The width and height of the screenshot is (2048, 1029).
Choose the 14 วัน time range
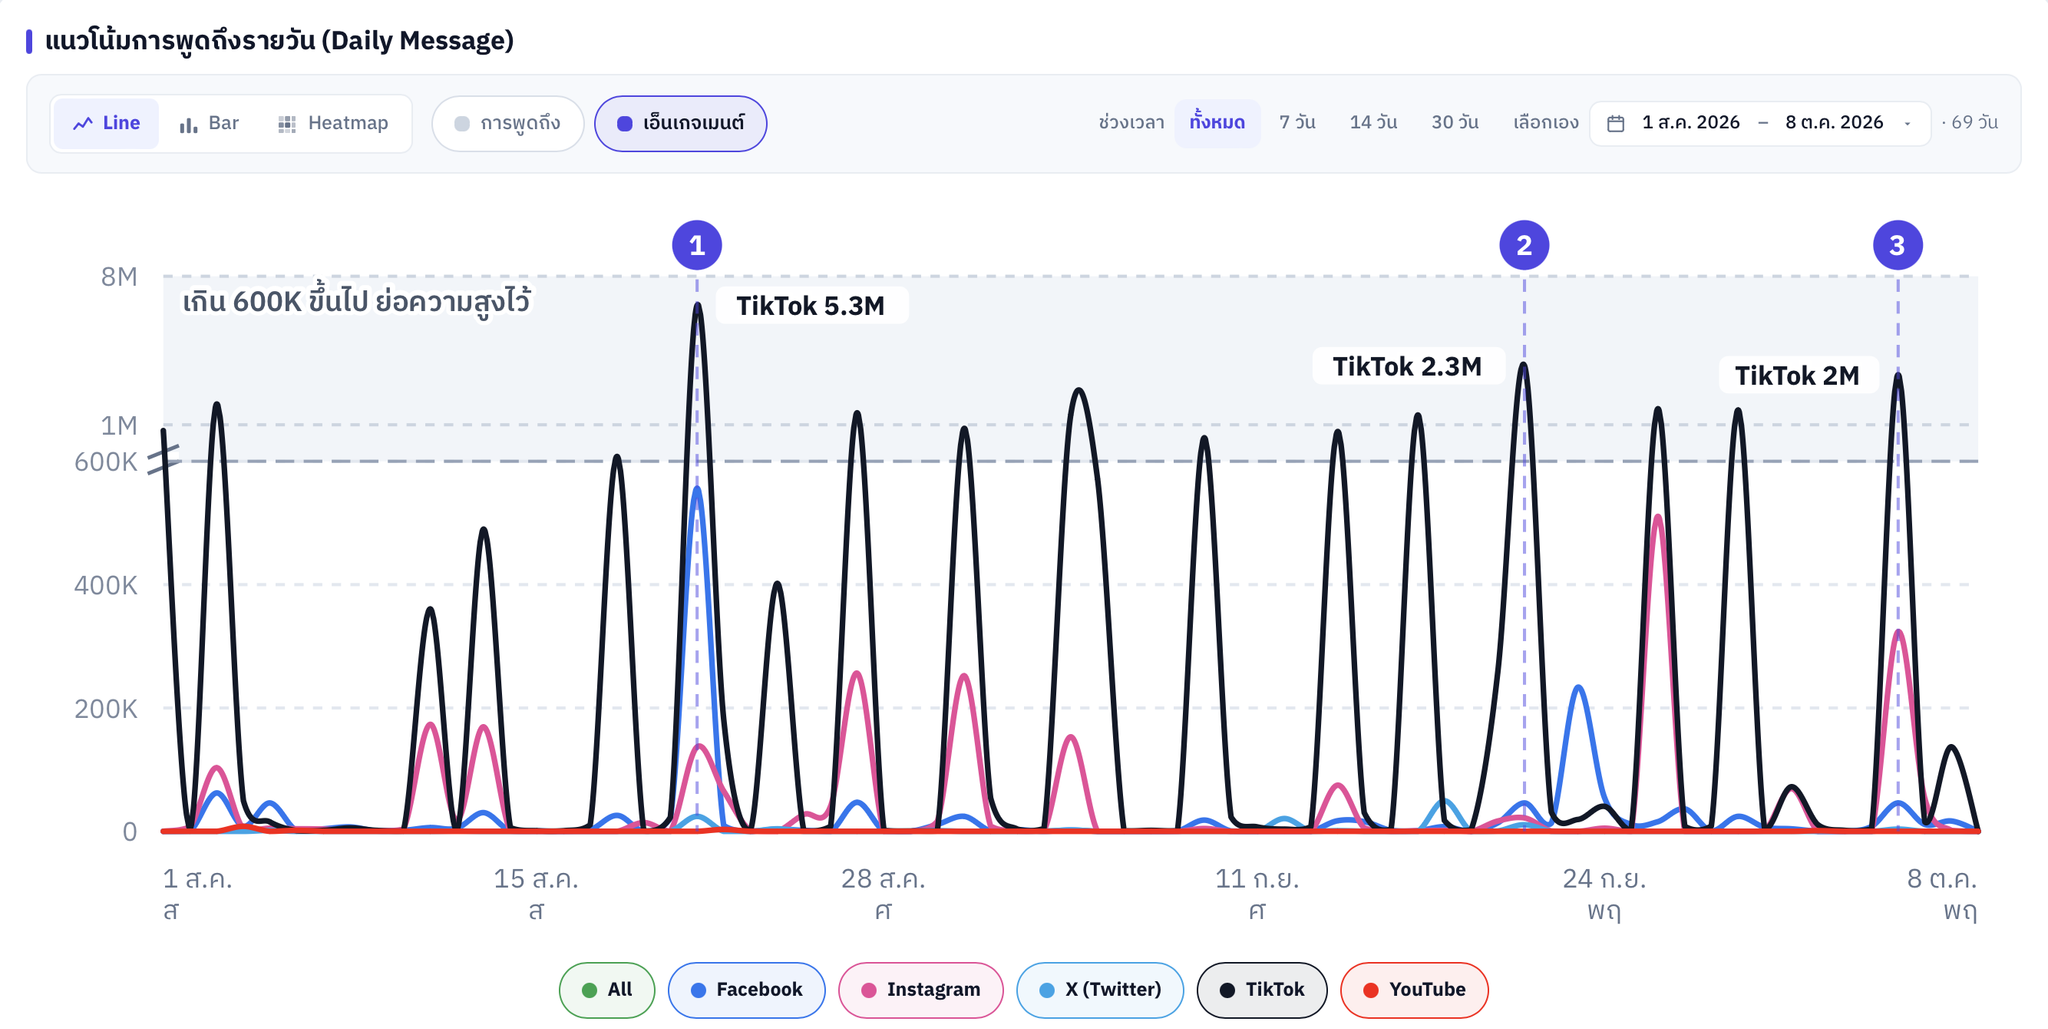1373,122
